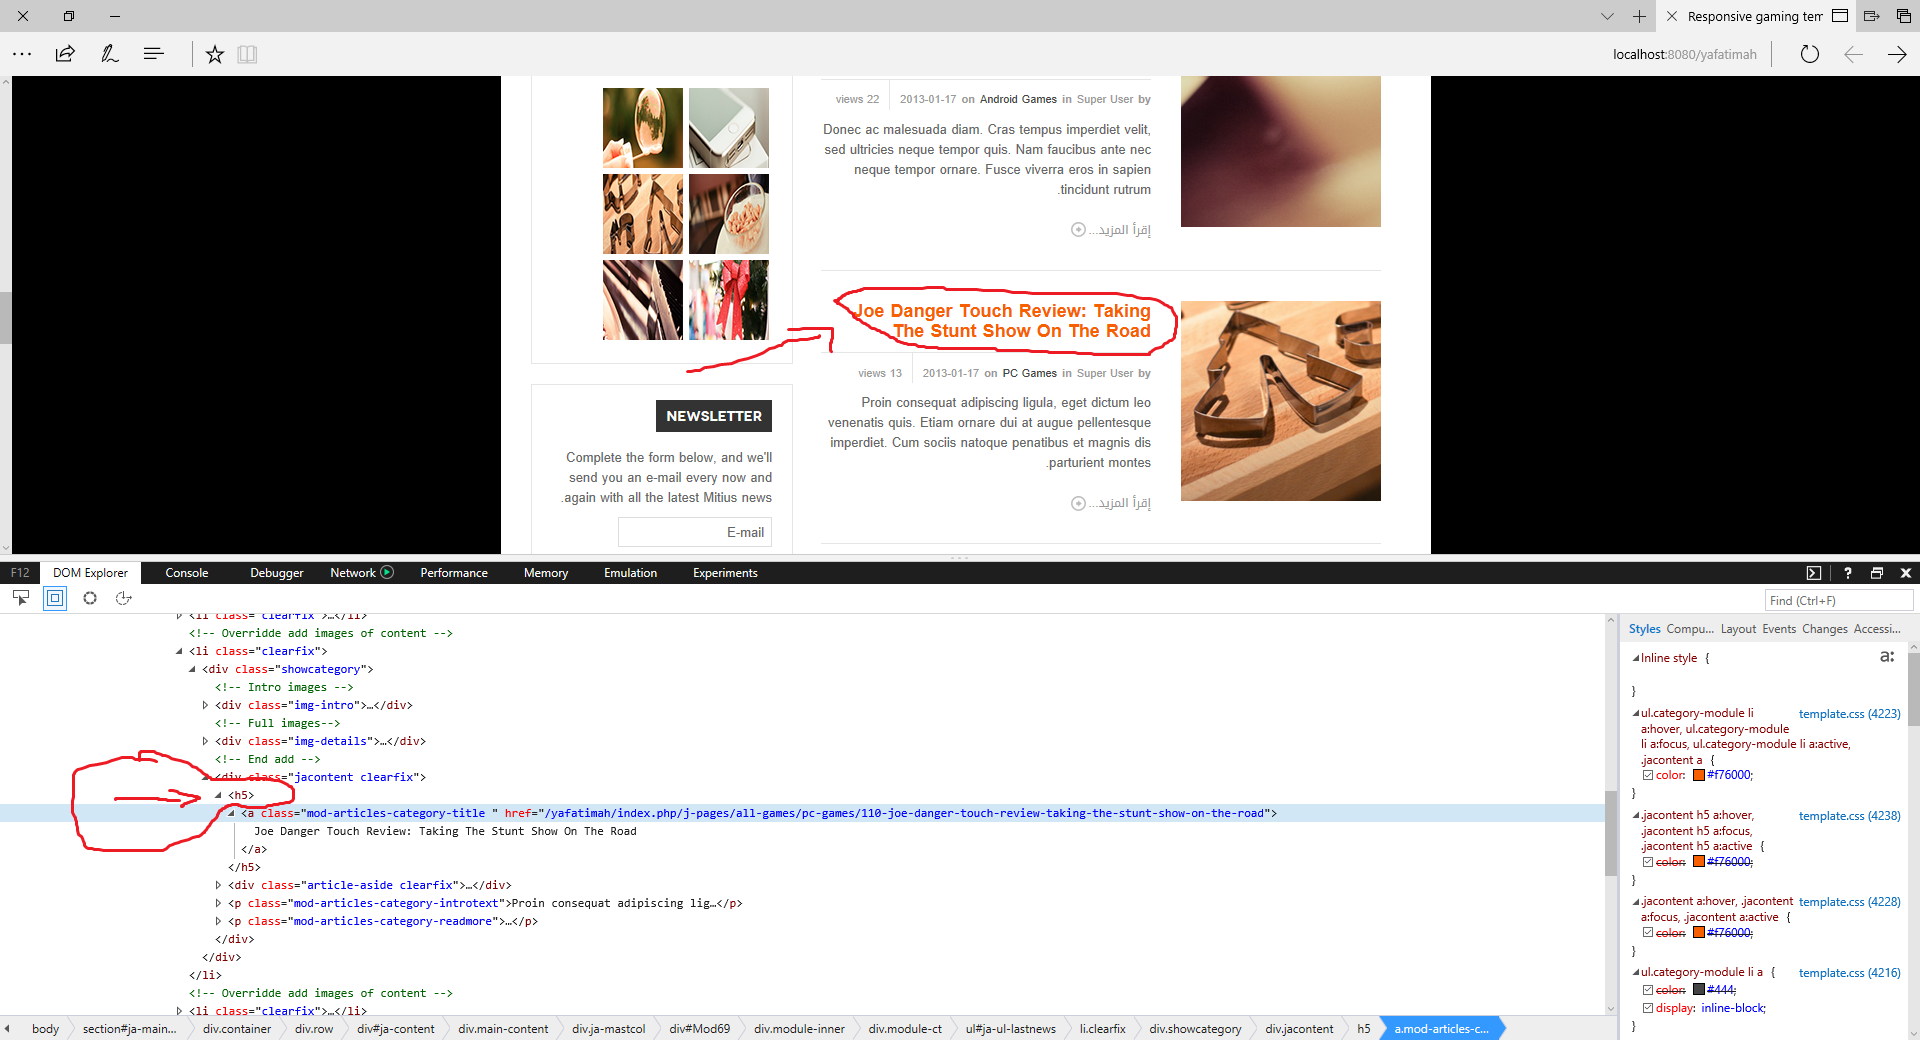This screenshot has width=1920, height=1040.
Task: Expand the div class="img-intro" node
Action: (205, 705)
